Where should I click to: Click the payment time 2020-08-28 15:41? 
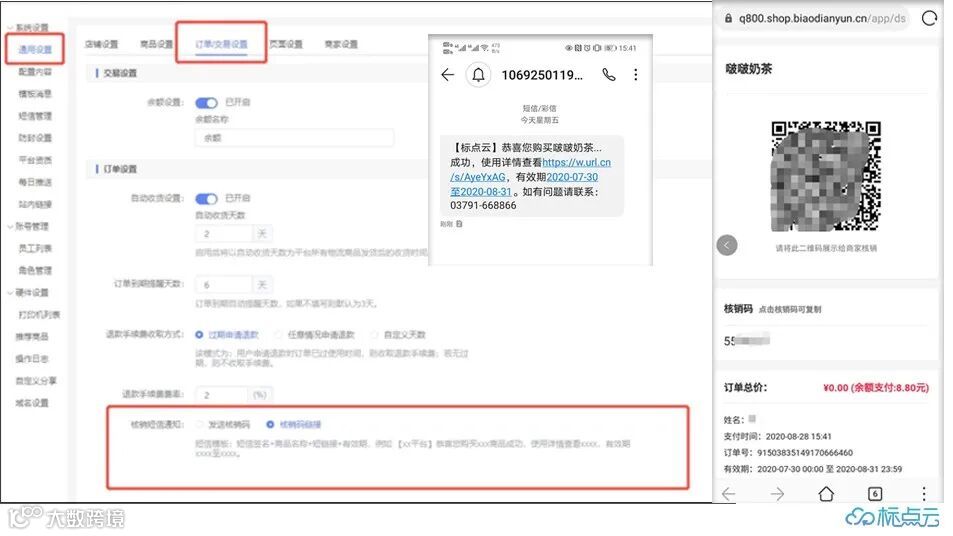[x=798, y=436]
